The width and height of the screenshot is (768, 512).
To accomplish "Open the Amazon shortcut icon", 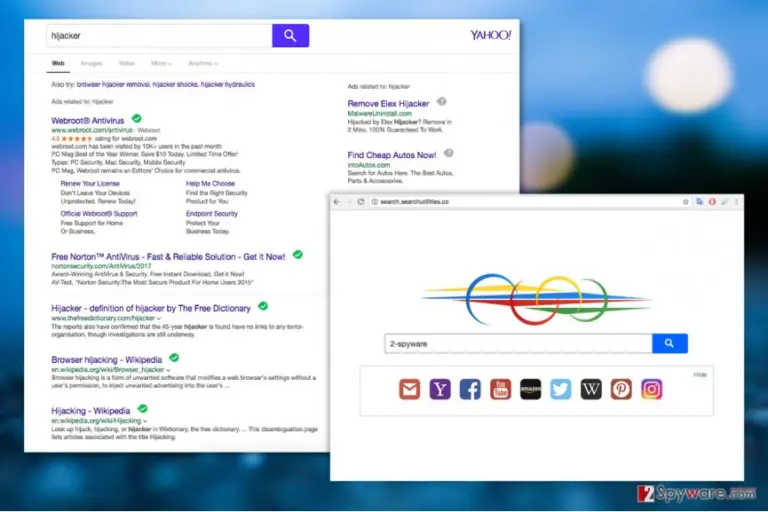I will point(530,390).
